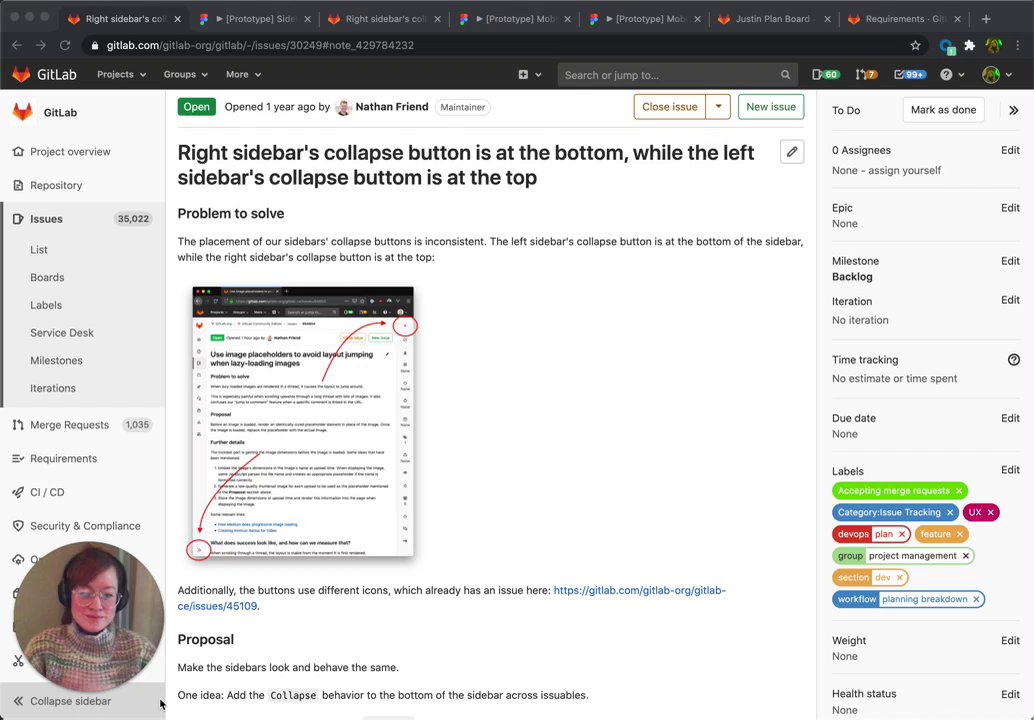This screenshot has height=720, width=1034.
Task: Click Collapse sidebar at bottom left
Action: [x=82, y=701]
